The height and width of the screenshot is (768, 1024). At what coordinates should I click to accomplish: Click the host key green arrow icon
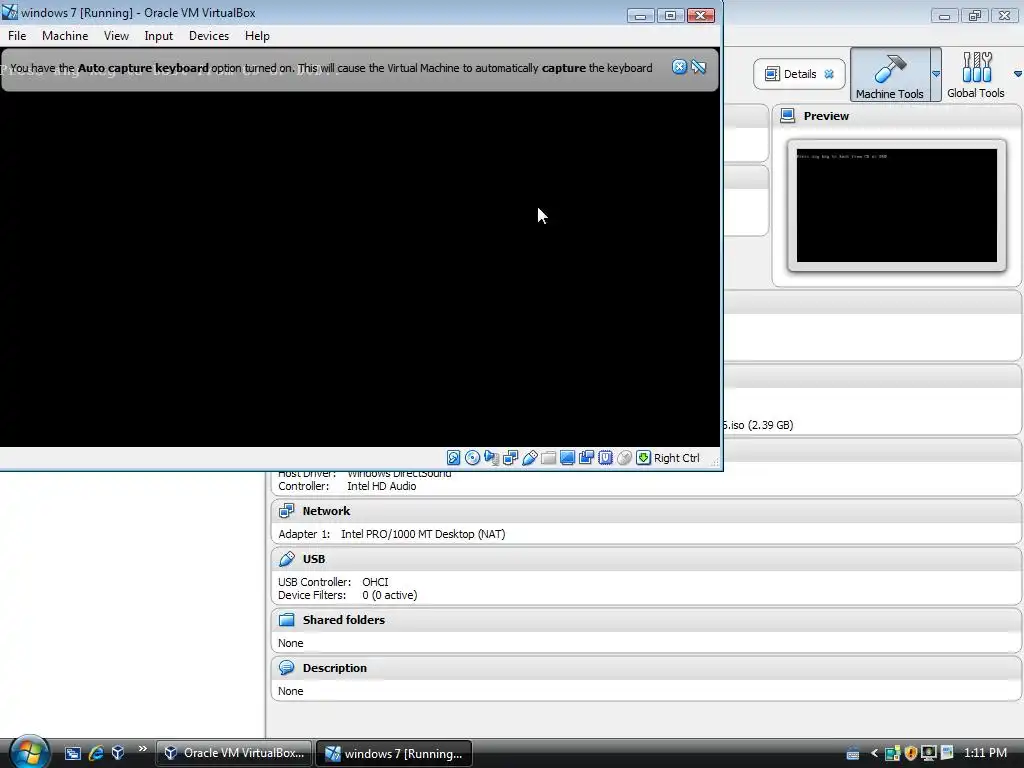(x=643, y=458)
